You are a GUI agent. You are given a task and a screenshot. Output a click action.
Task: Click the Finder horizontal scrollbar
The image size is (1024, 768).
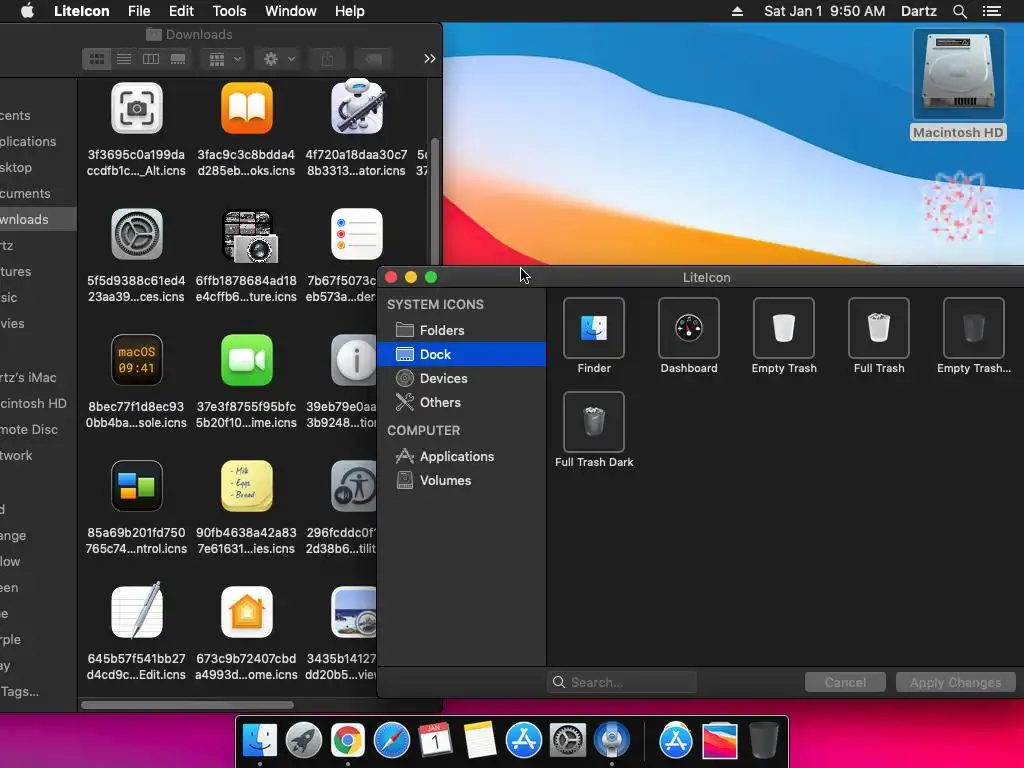tap(187, 705)
